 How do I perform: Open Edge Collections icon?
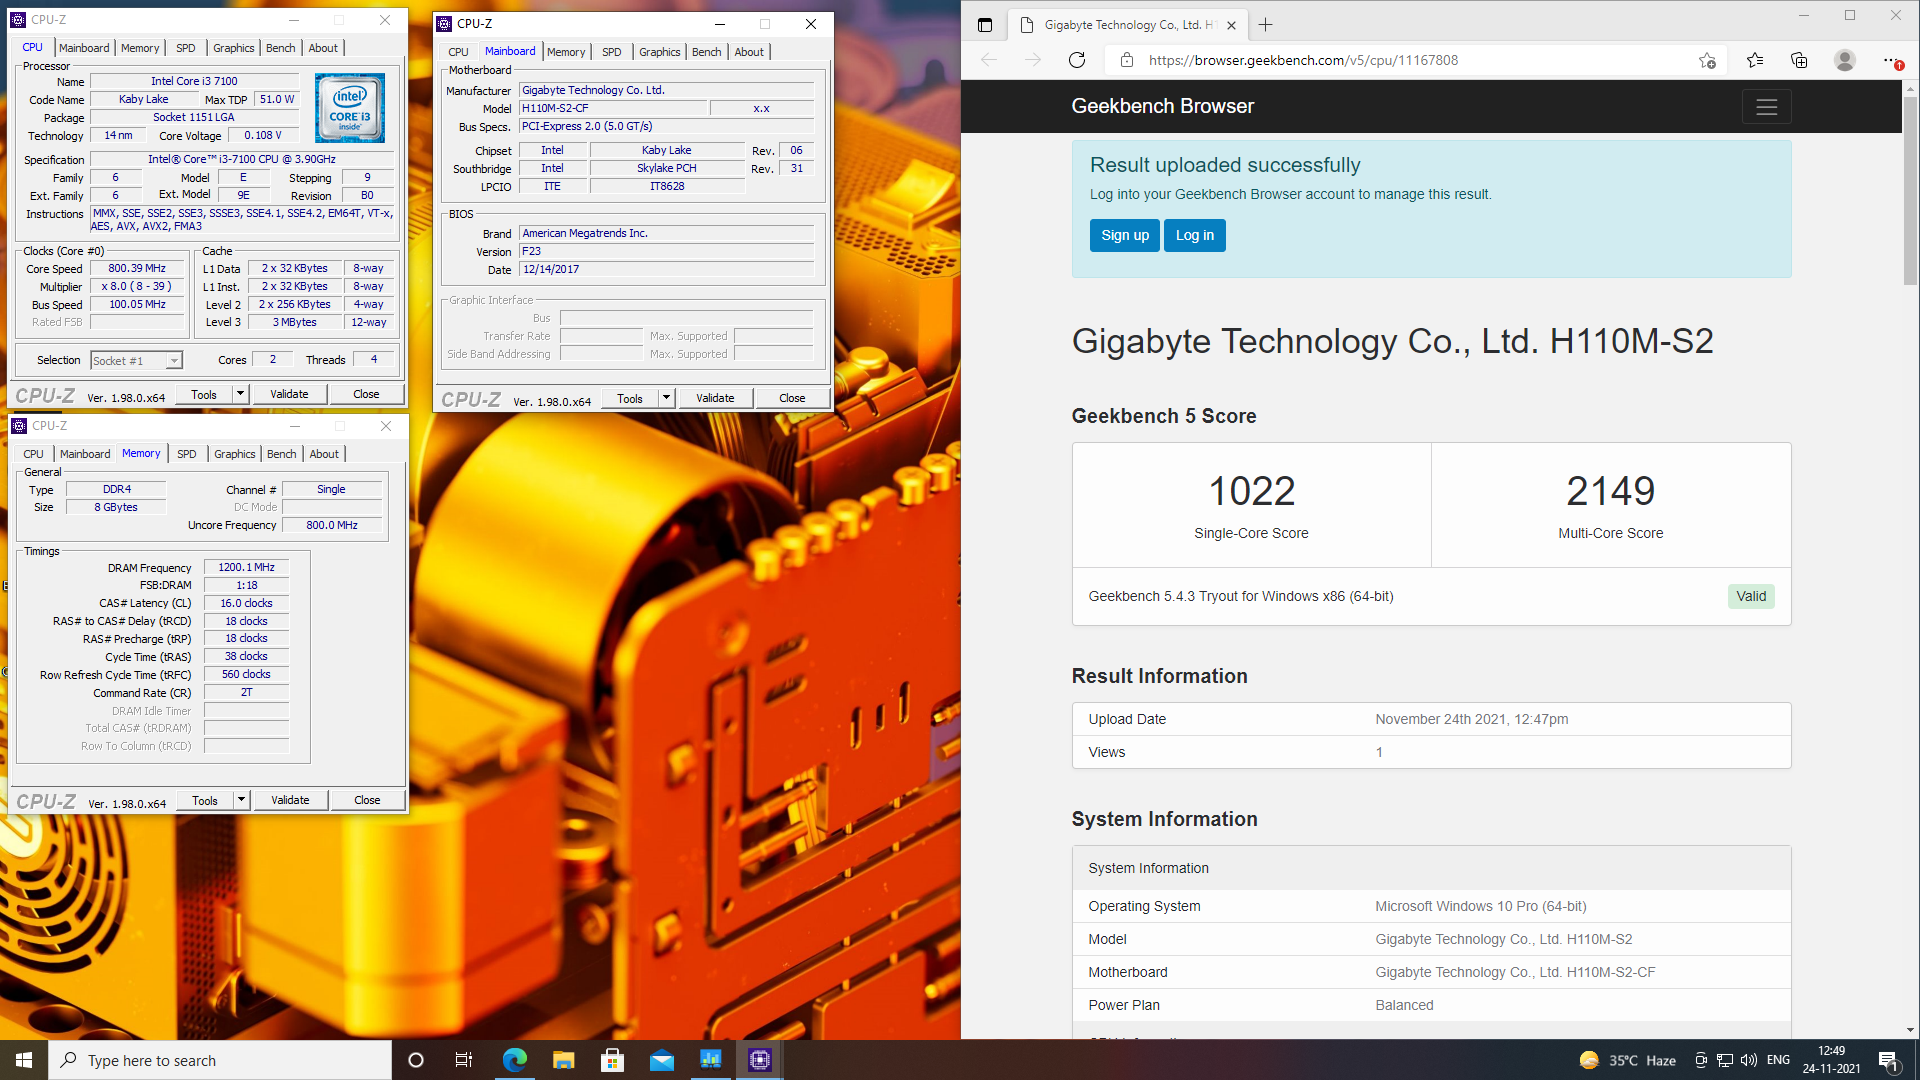1799,60
